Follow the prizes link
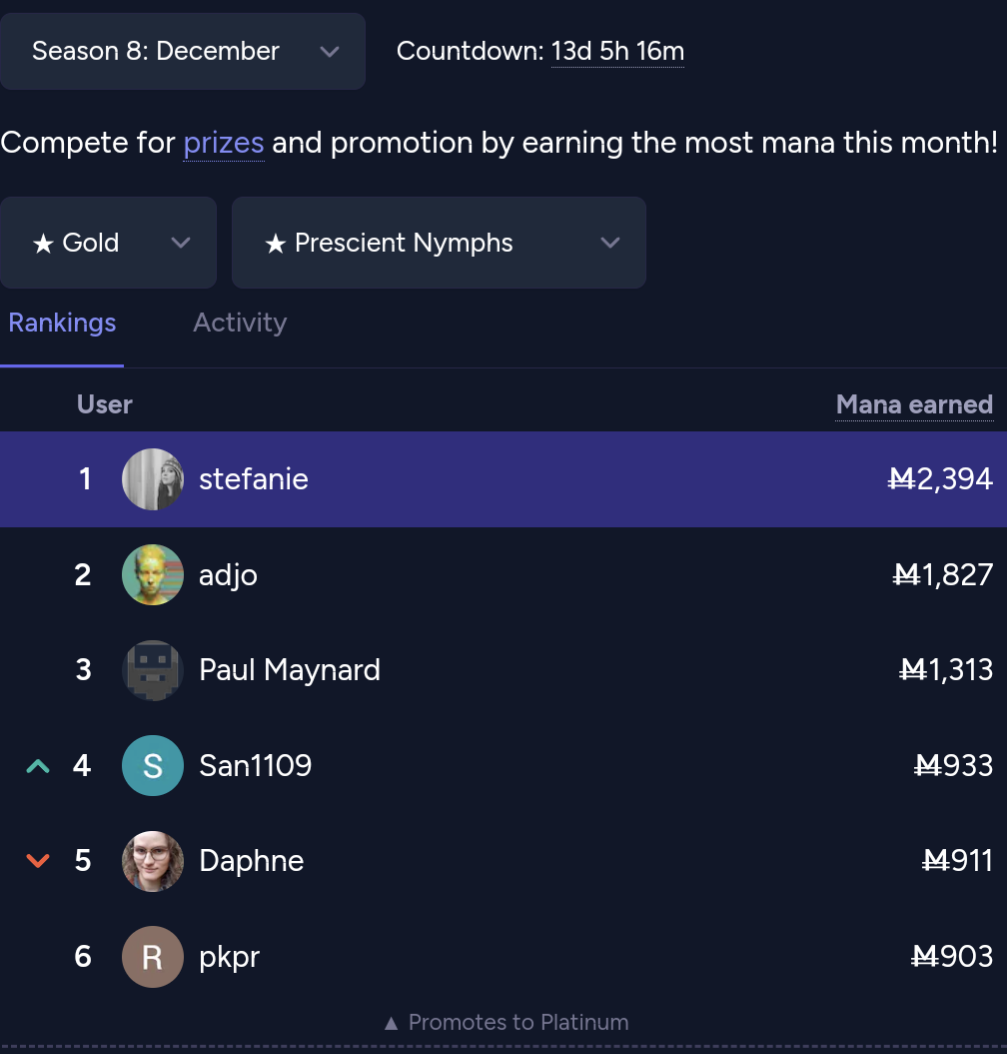Image resolution: width=1007 pixels, height=1054 pixels. (224, 143)
